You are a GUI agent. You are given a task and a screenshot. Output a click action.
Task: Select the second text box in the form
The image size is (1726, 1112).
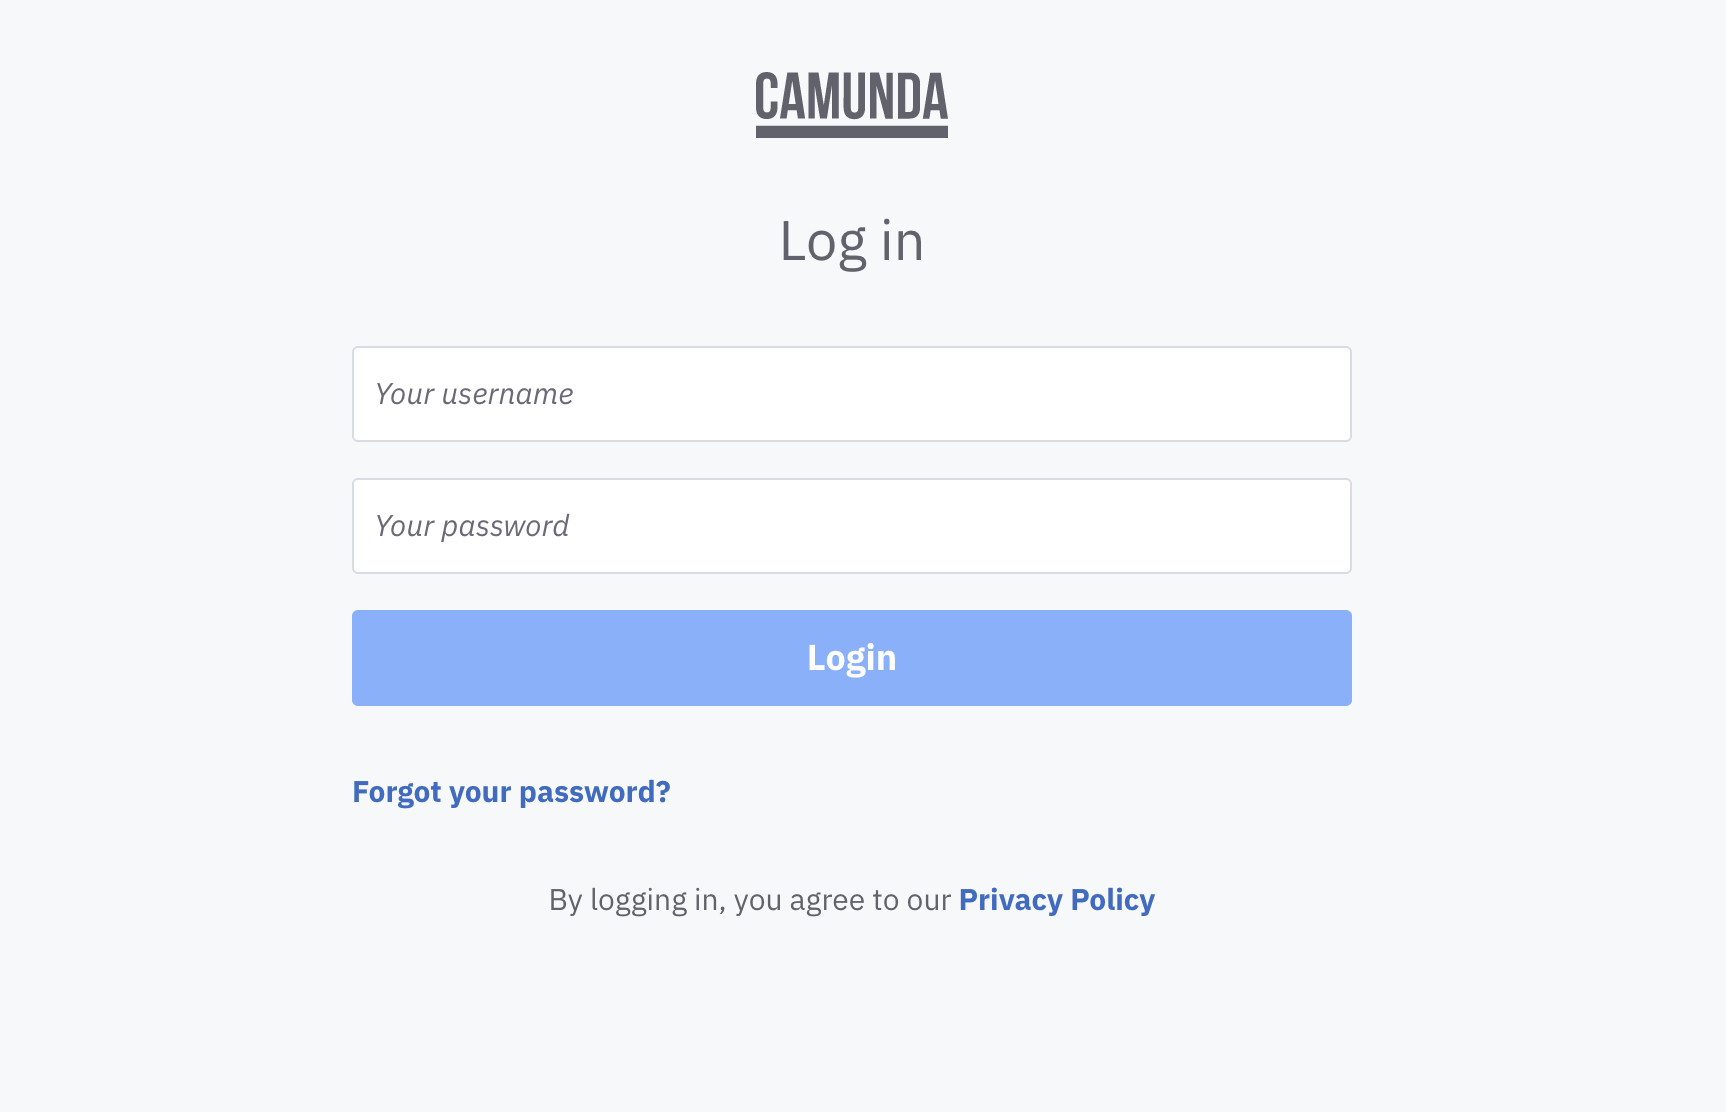point(851,526)
